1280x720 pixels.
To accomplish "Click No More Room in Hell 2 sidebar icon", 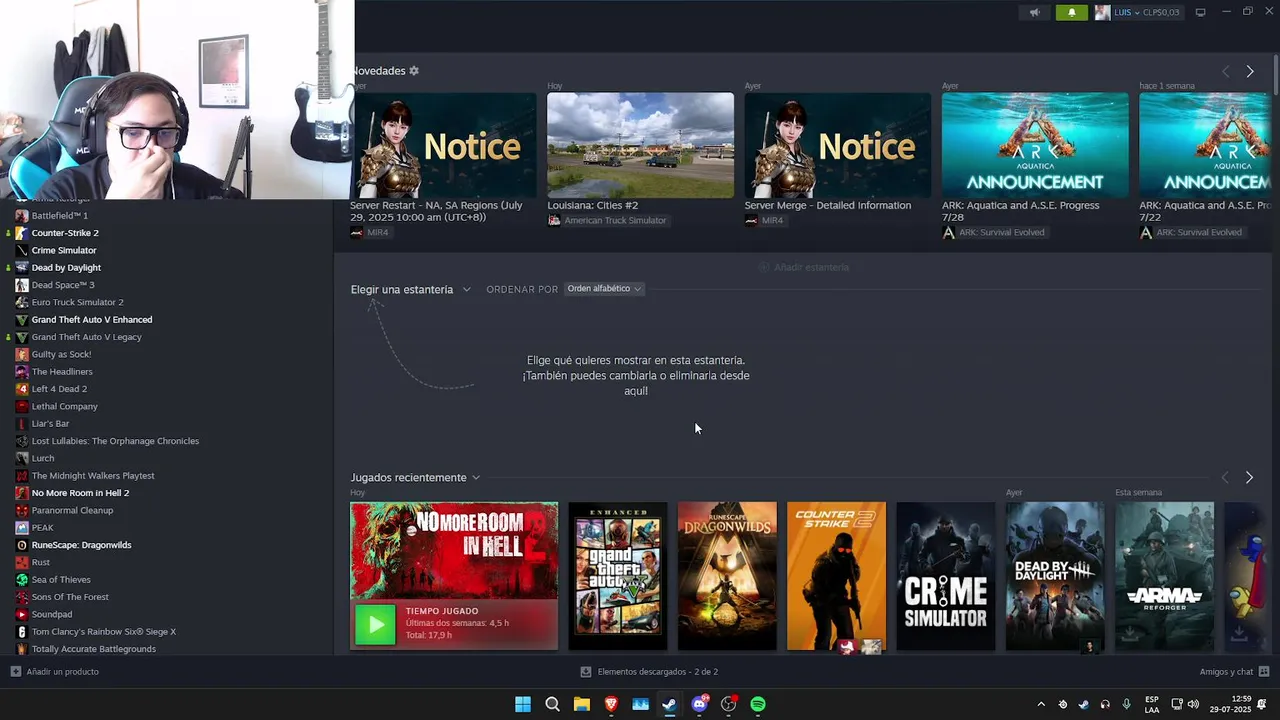I will (x=22, y=493).
